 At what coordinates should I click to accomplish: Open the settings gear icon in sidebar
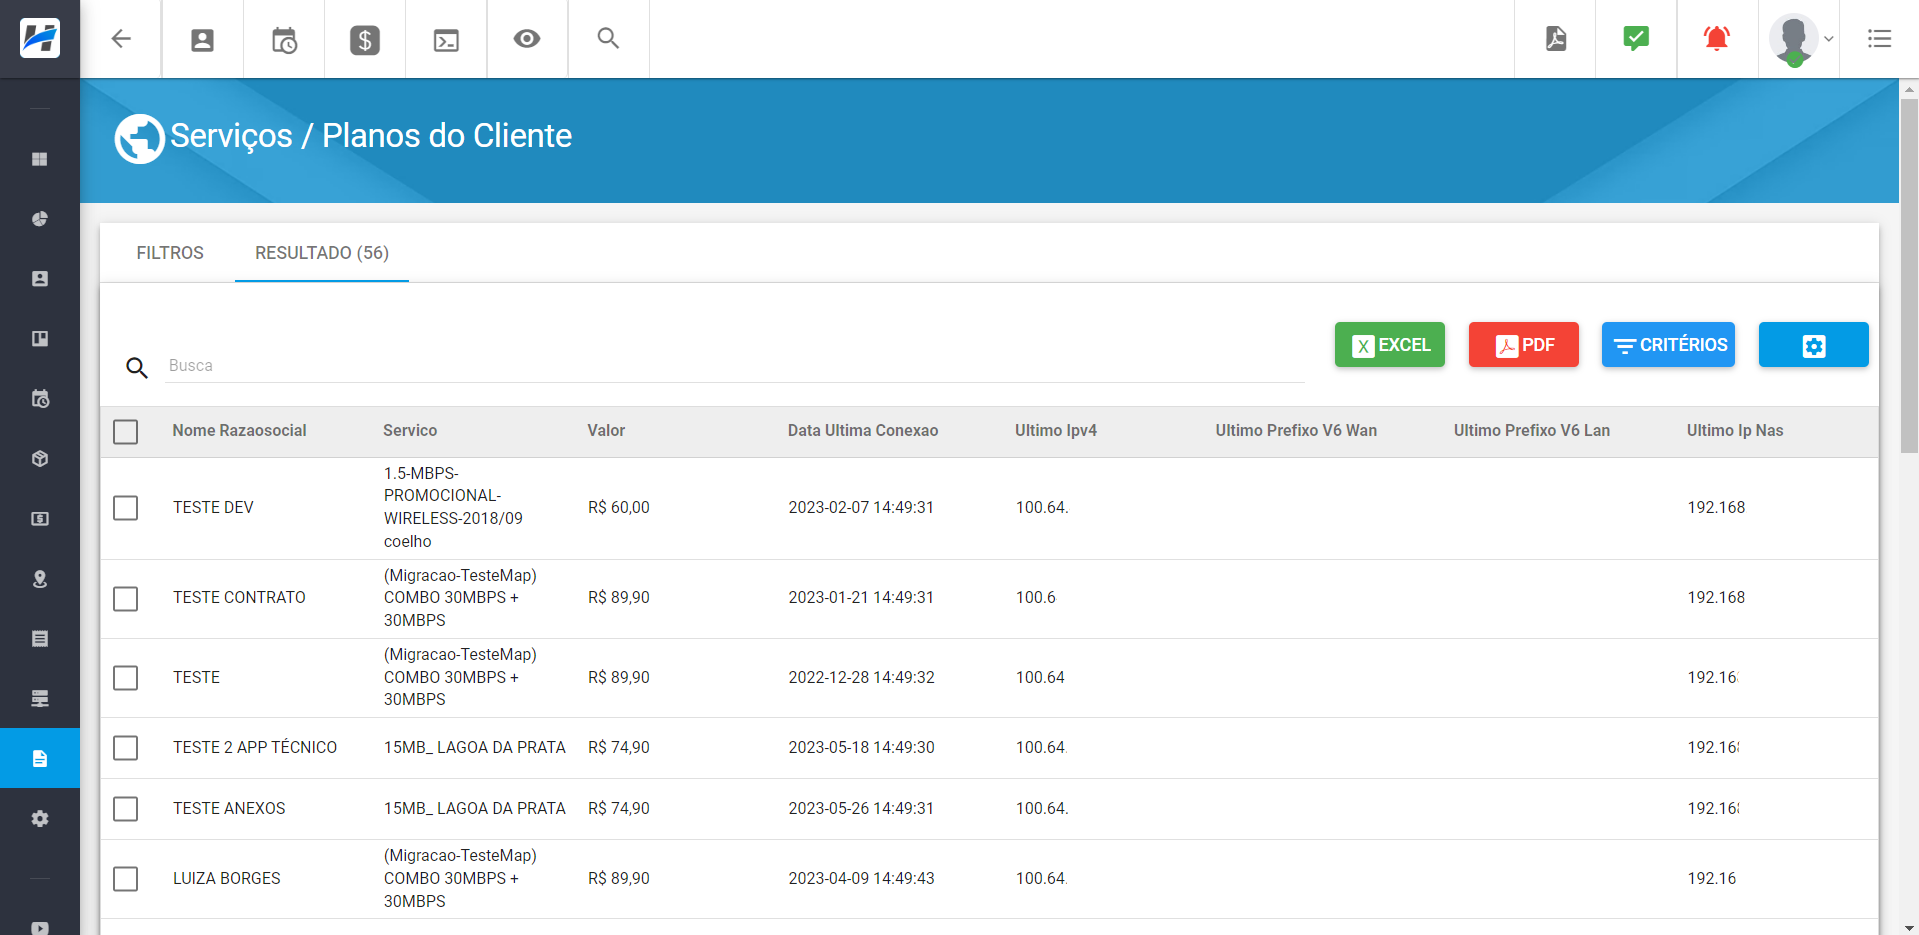40,819
